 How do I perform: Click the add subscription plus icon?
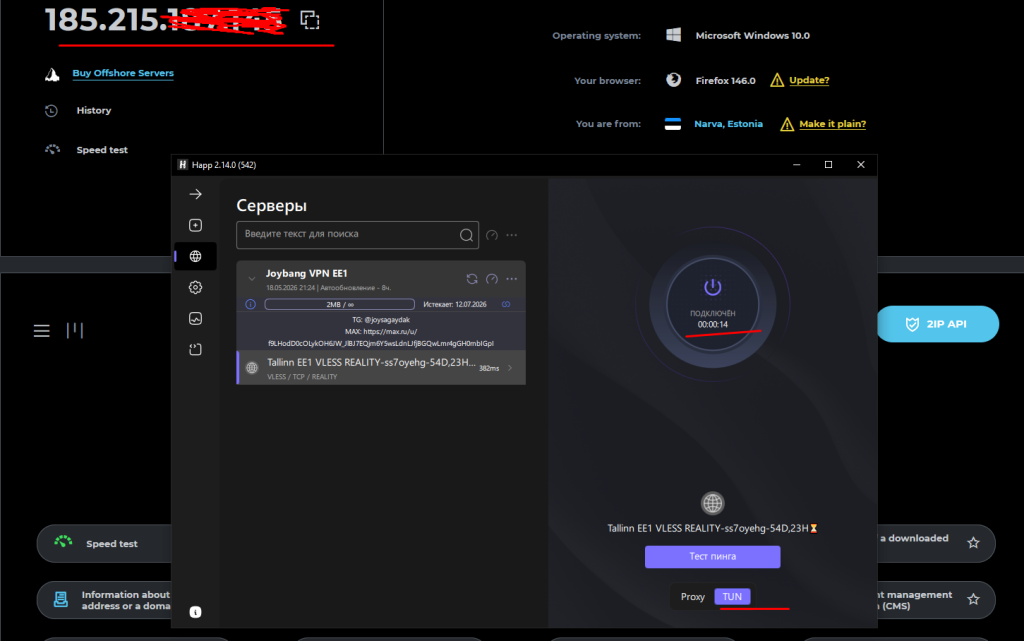click(x=195, y=225)
